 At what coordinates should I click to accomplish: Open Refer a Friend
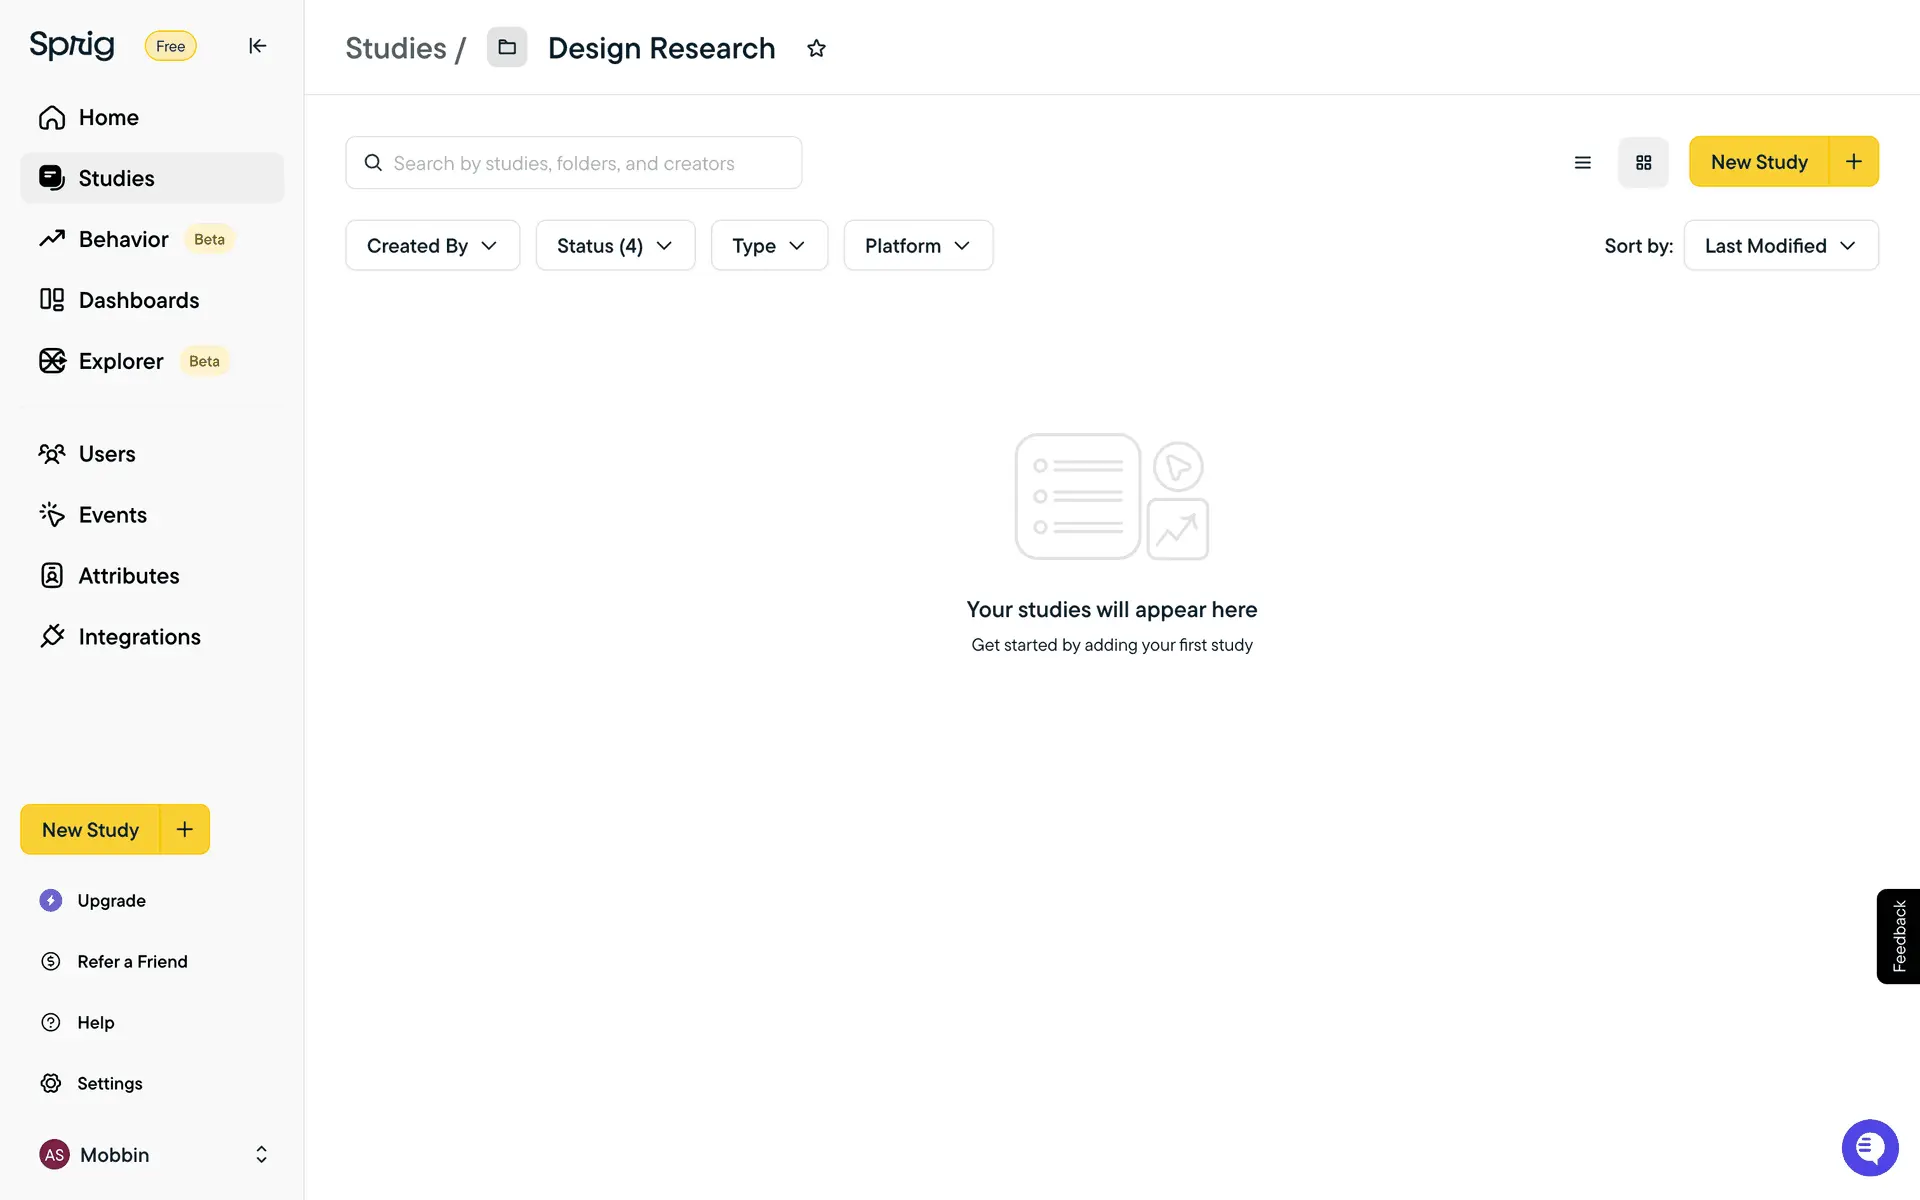(x=132, y=961)
